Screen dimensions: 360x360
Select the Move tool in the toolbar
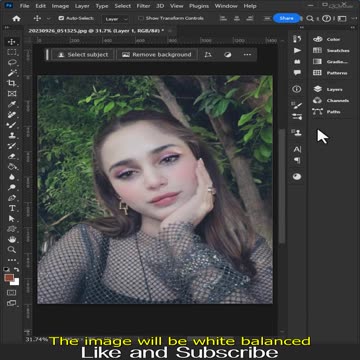coord(12,42)
